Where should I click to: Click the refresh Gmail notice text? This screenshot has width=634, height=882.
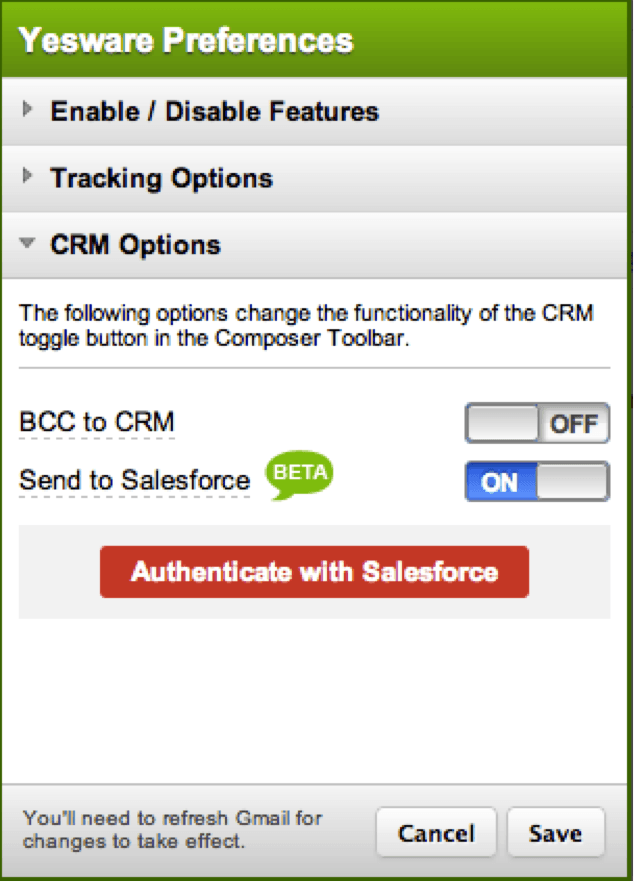tap(173, 830)
